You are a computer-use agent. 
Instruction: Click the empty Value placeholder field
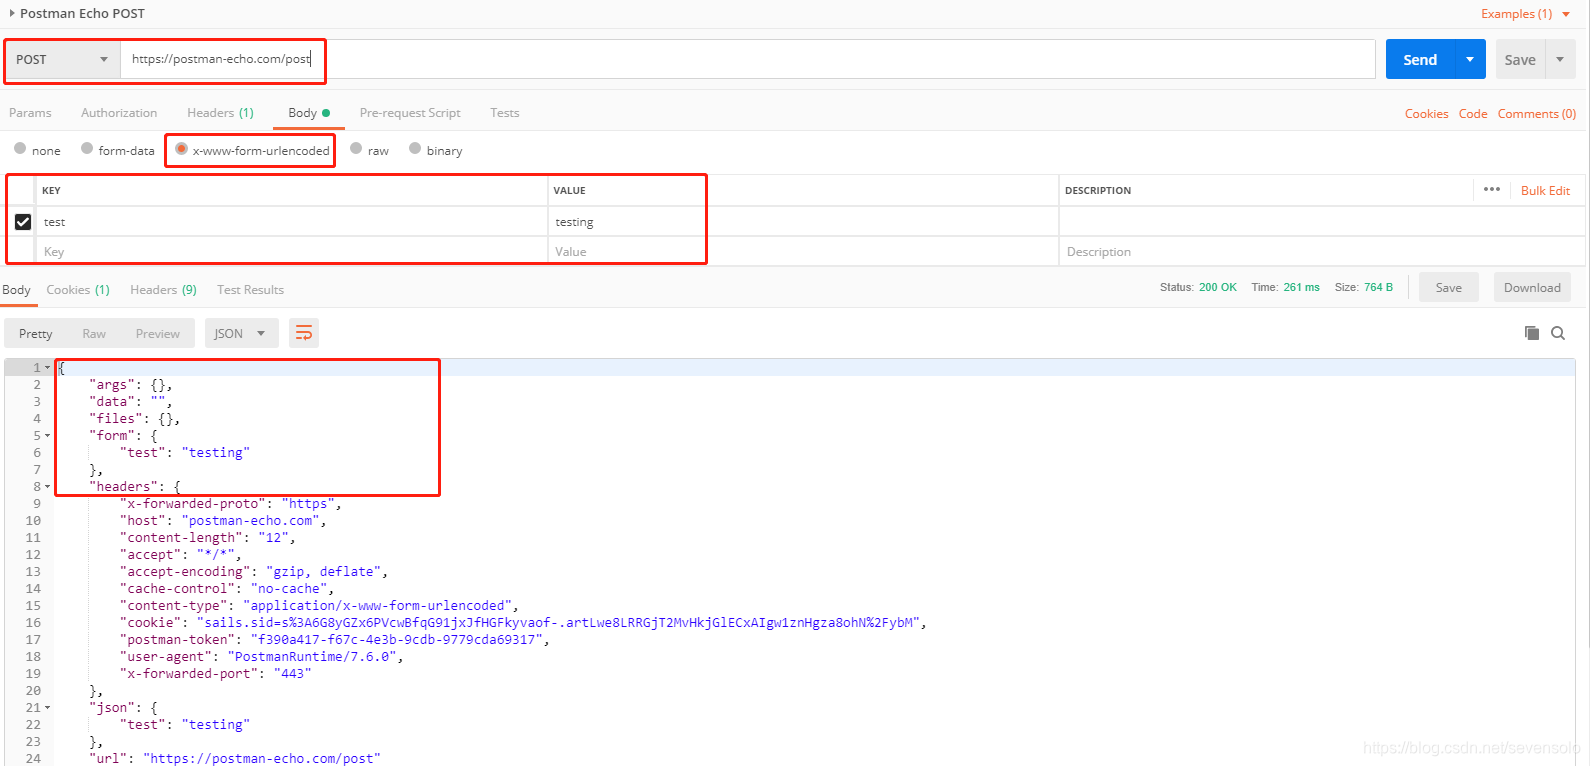(803, 252)
